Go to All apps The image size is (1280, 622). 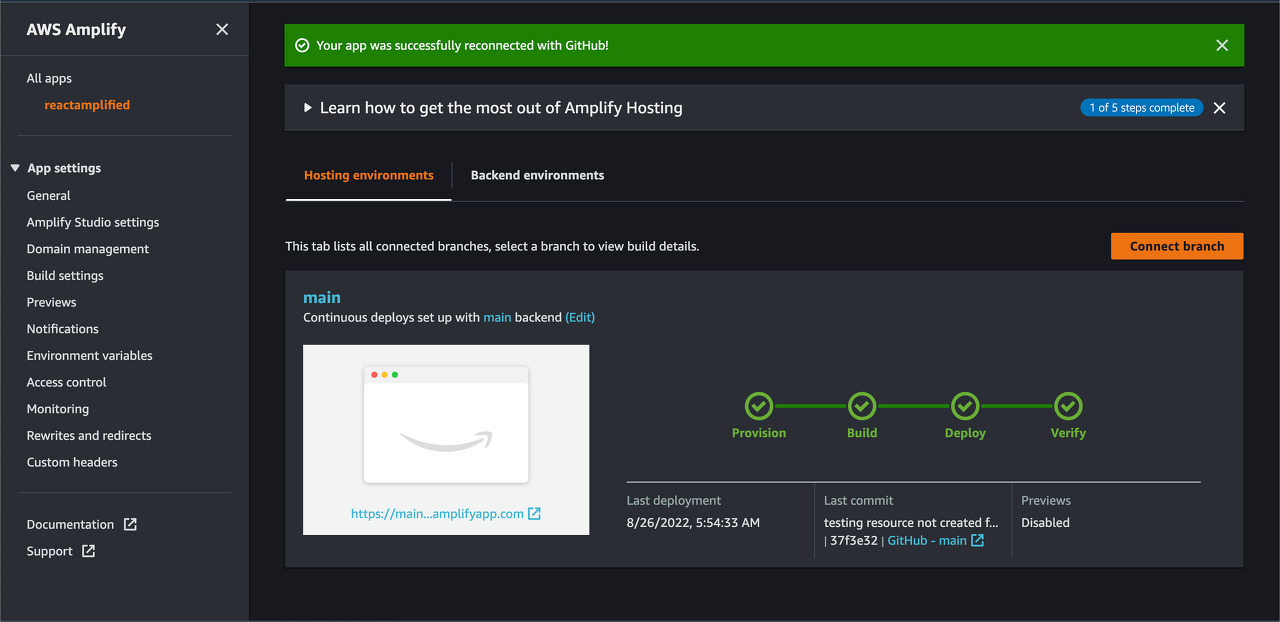(49, 78)
